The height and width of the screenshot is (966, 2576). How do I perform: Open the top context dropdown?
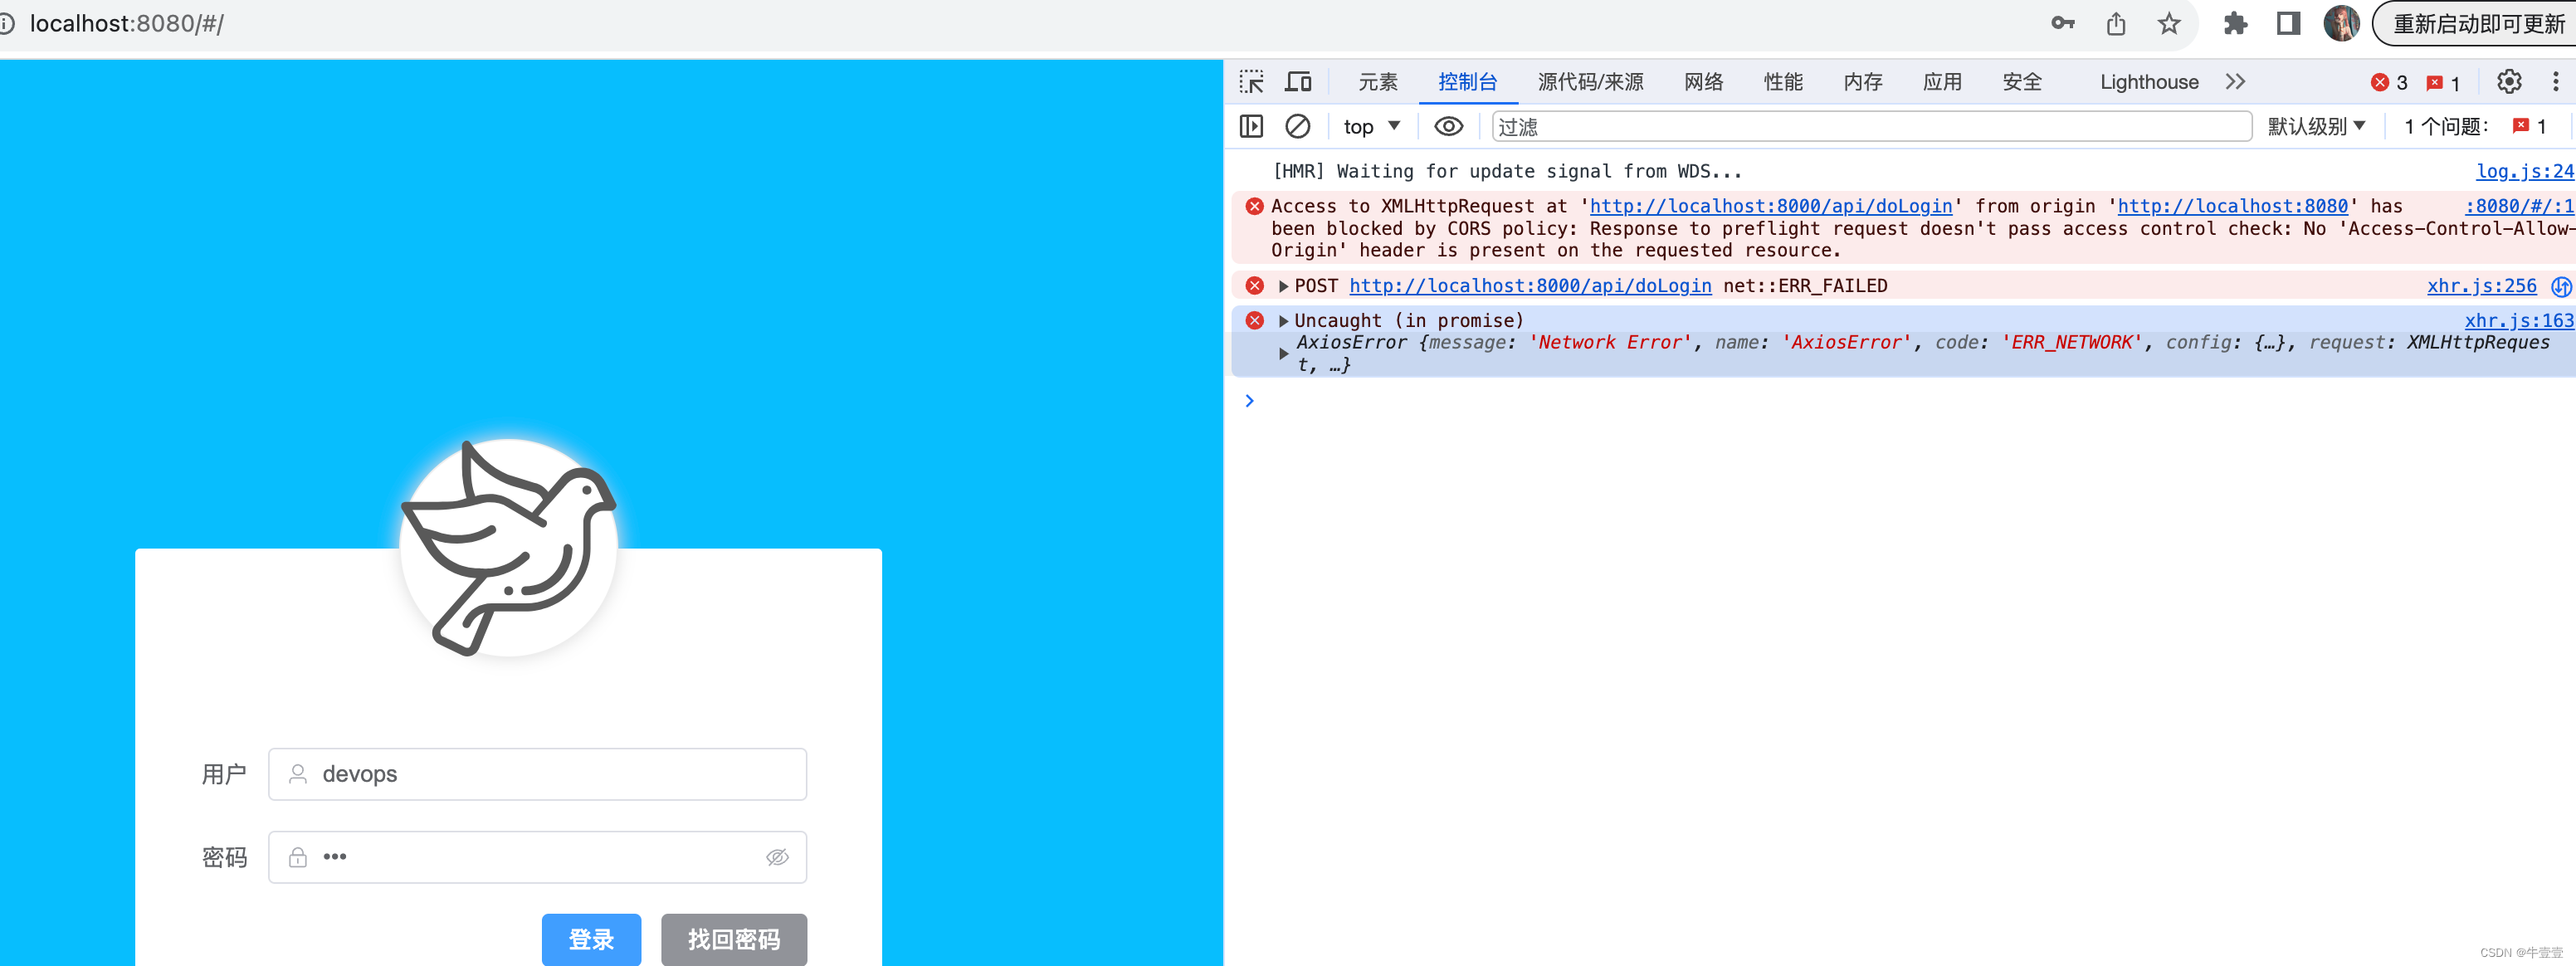1371,126
